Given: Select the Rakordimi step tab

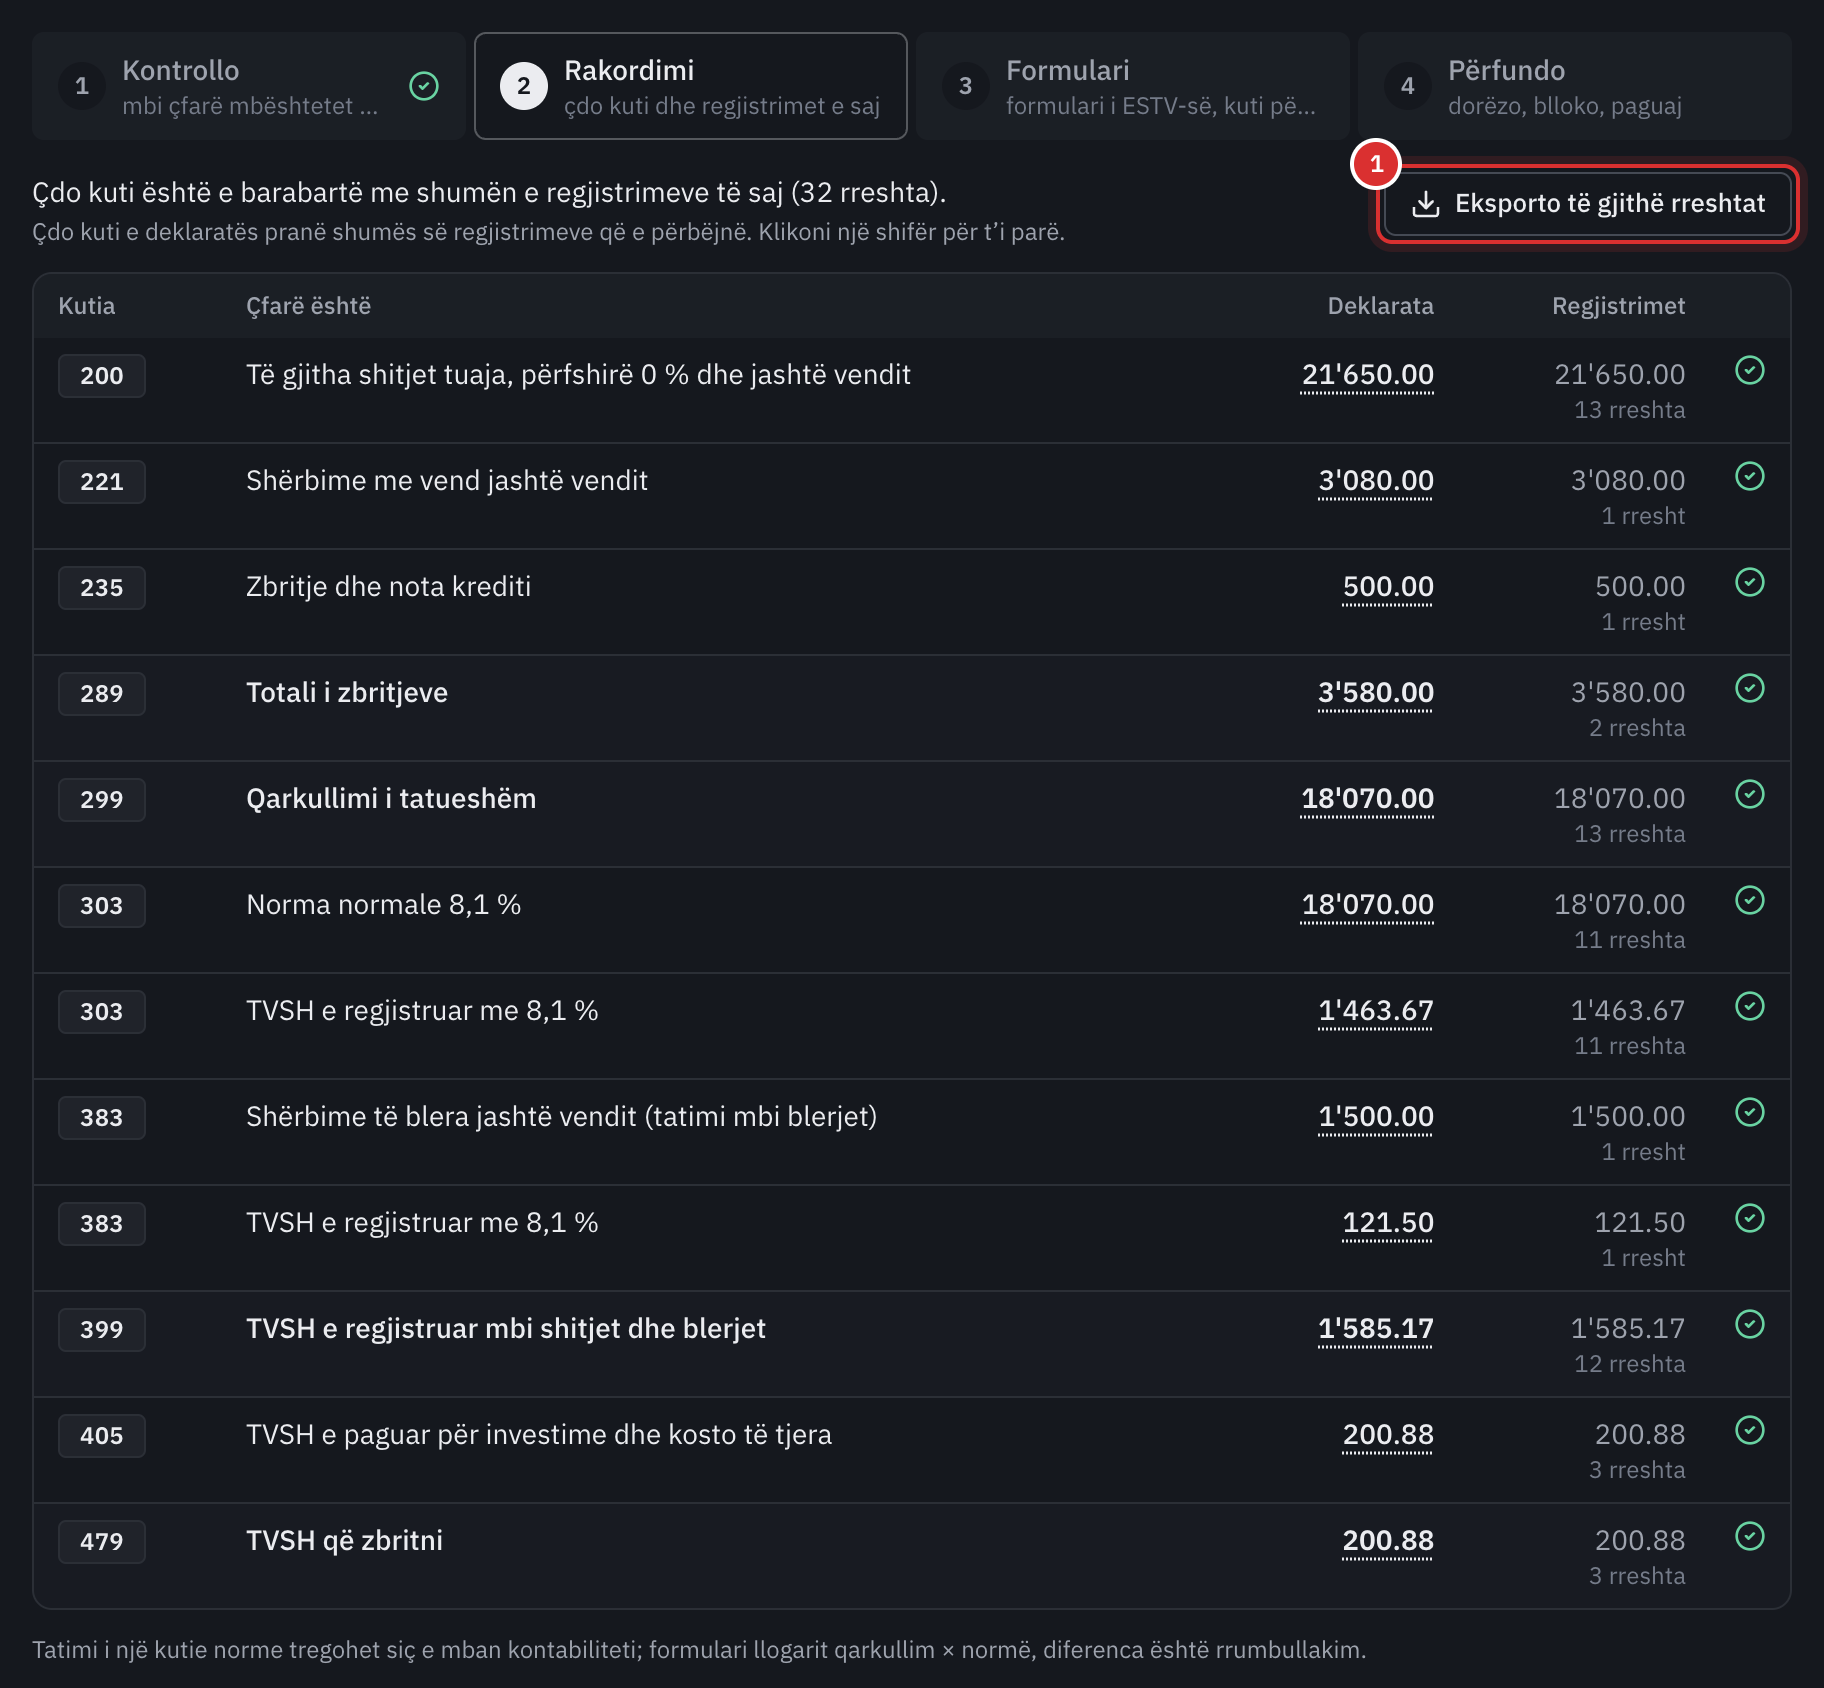Looking at the screenshot, I should pos(691,86).
